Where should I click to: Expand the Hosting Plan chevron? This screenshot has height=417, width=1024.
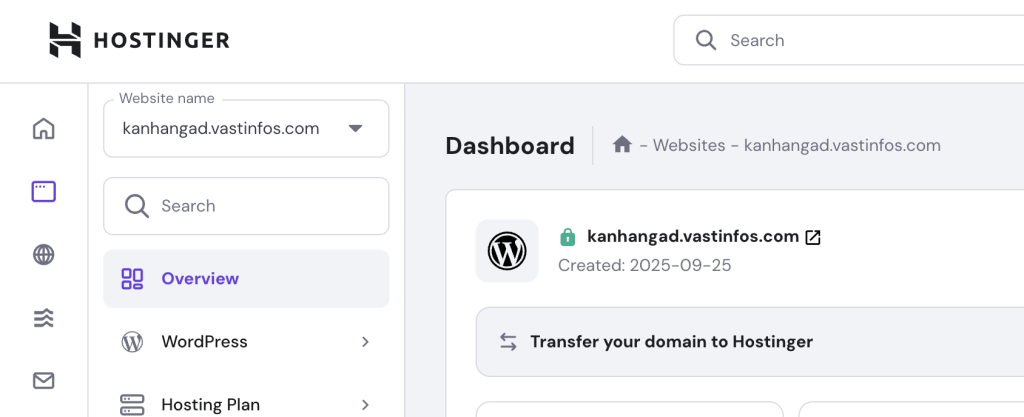tap(365, 405)
